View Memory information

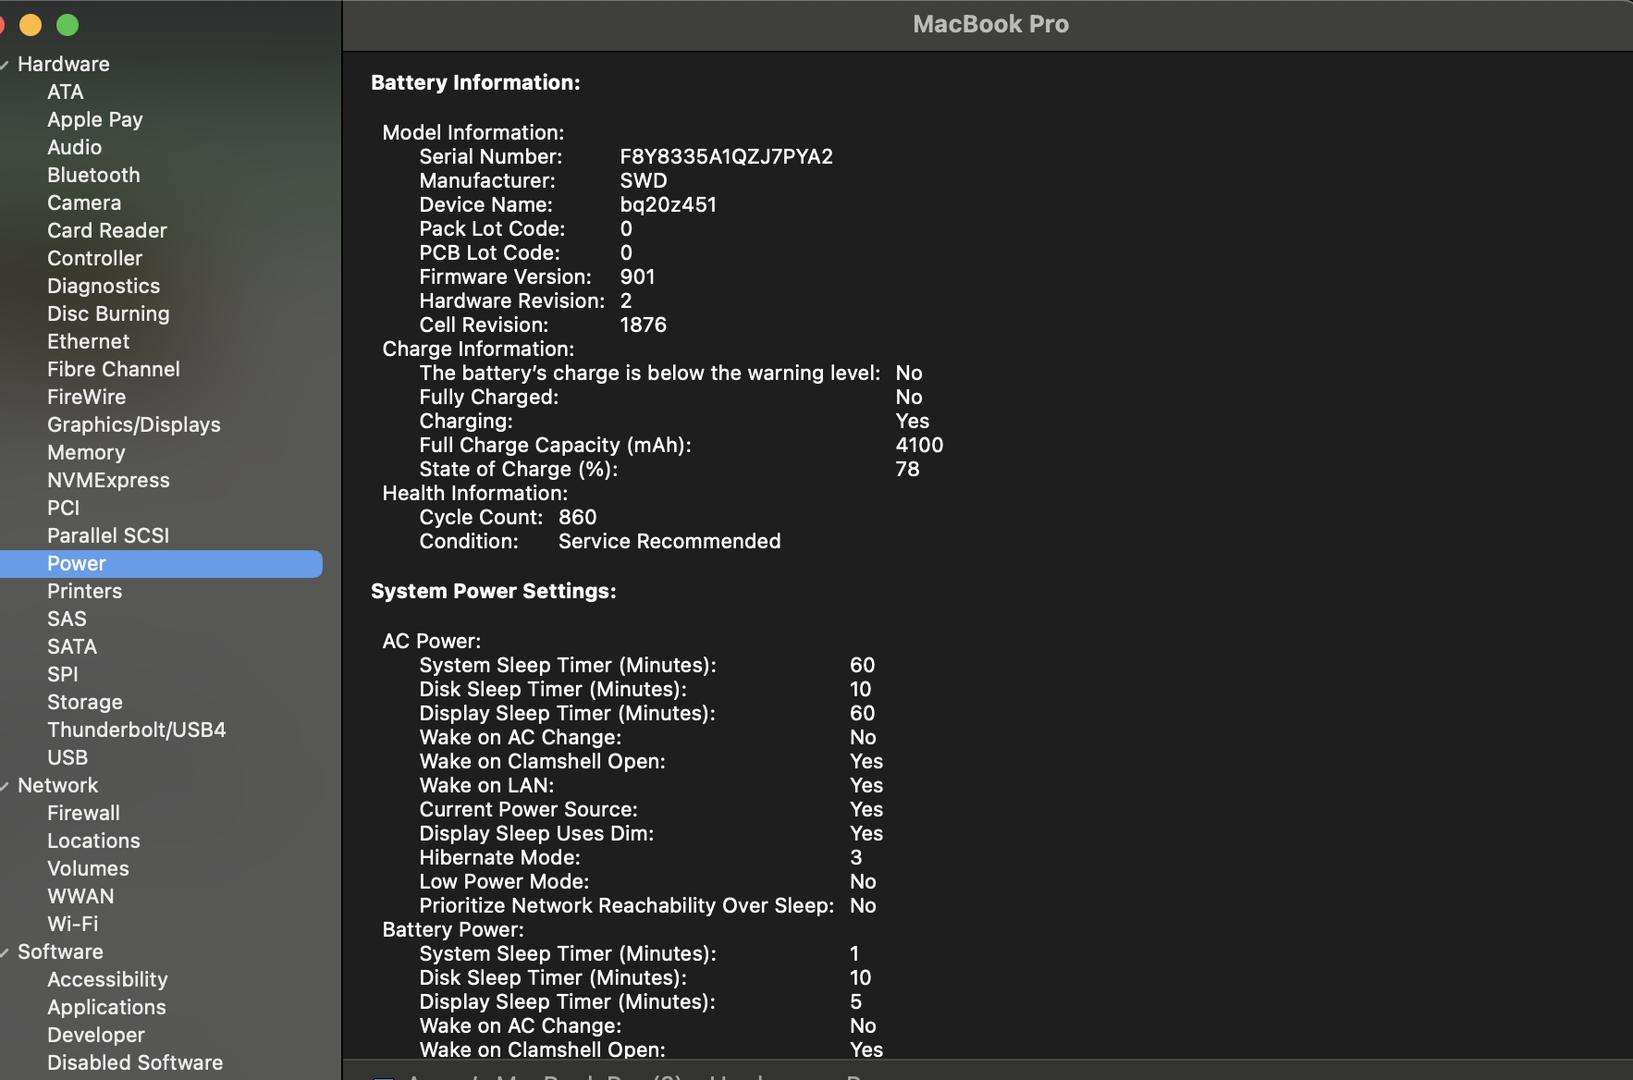coord(86,452)
